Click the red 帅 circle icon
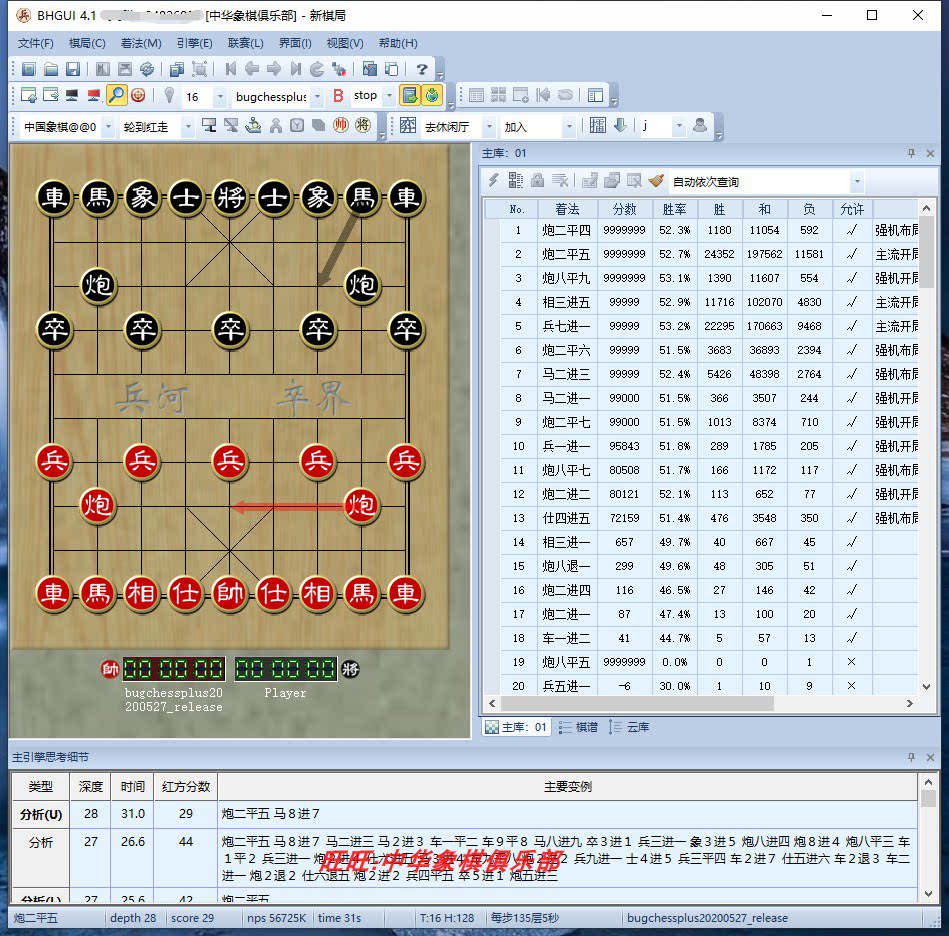Screen dimensions: 949x936 341,125
